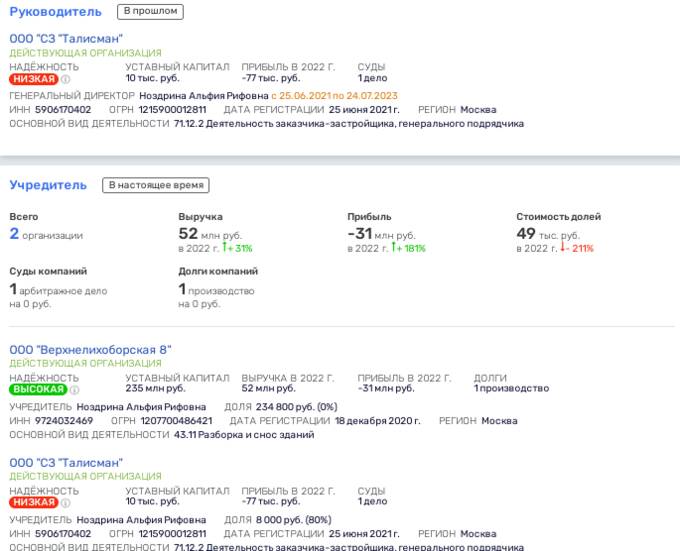680x551 pixels.
Task: Click the Учредитель section heading
Action: click(48, 185)
